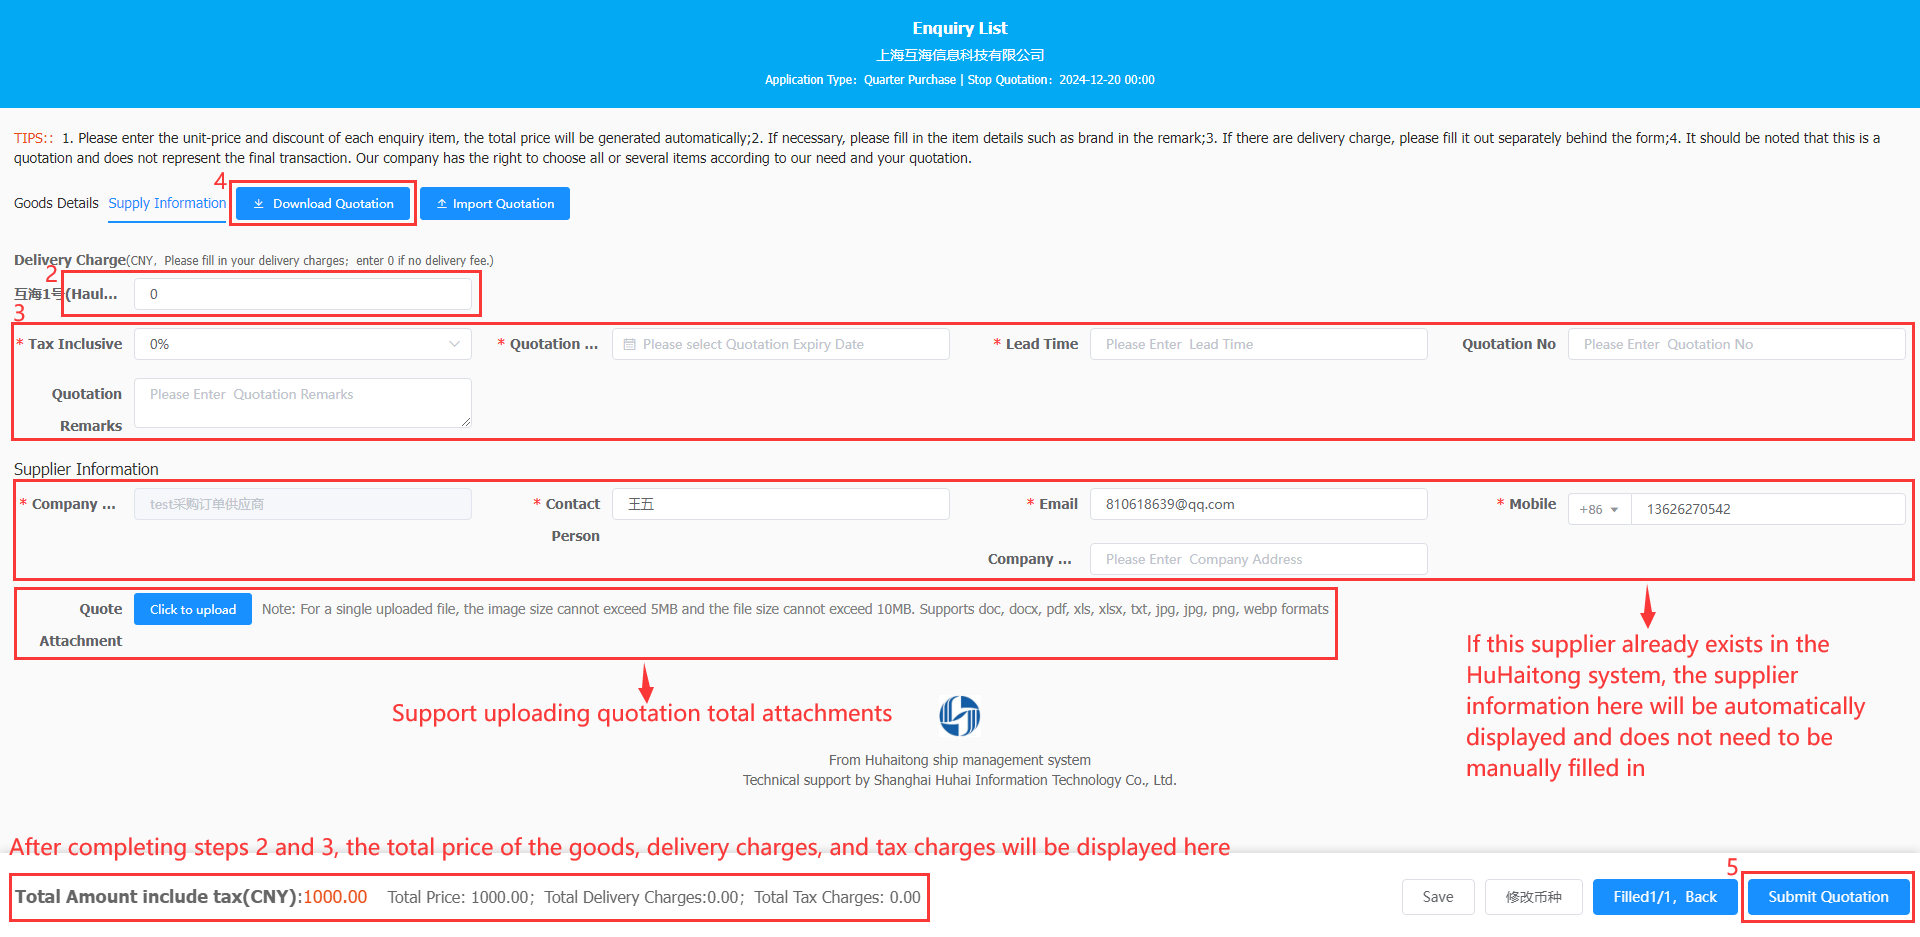Click the Enquiry List header title
Screen dimensions: 1920x937
[x=960, y=28]
